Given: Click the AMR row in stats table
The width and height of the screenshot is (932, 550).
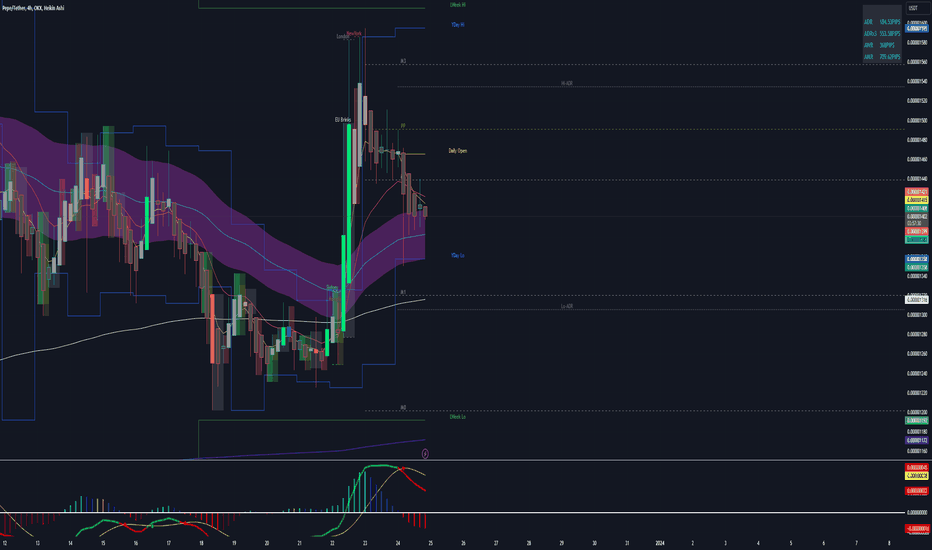Looking at the screenshot, I should pos(881,57).
